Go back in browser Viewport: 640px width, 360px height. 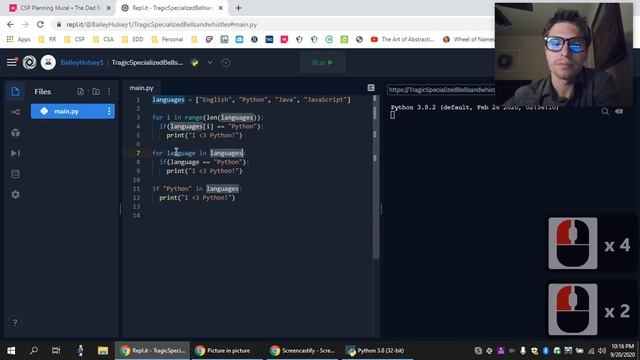click(x=10, y=24)
